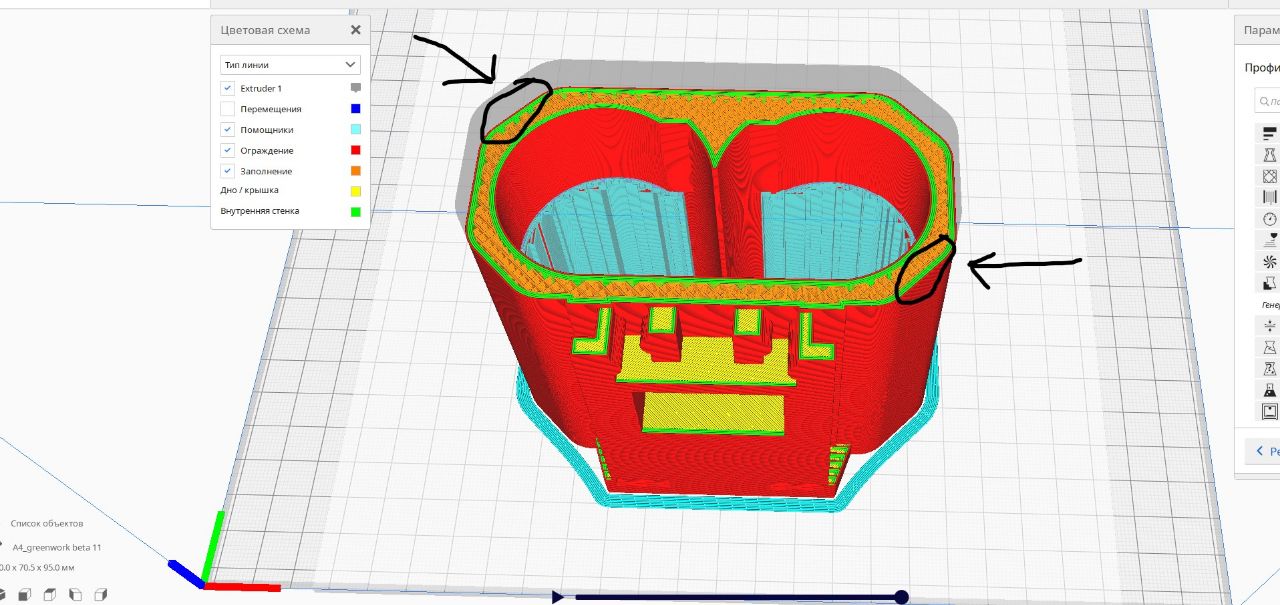1280x605 pixels.
Task: Open the flask-shaped settings category icon
Action: tap(1270, 390)
